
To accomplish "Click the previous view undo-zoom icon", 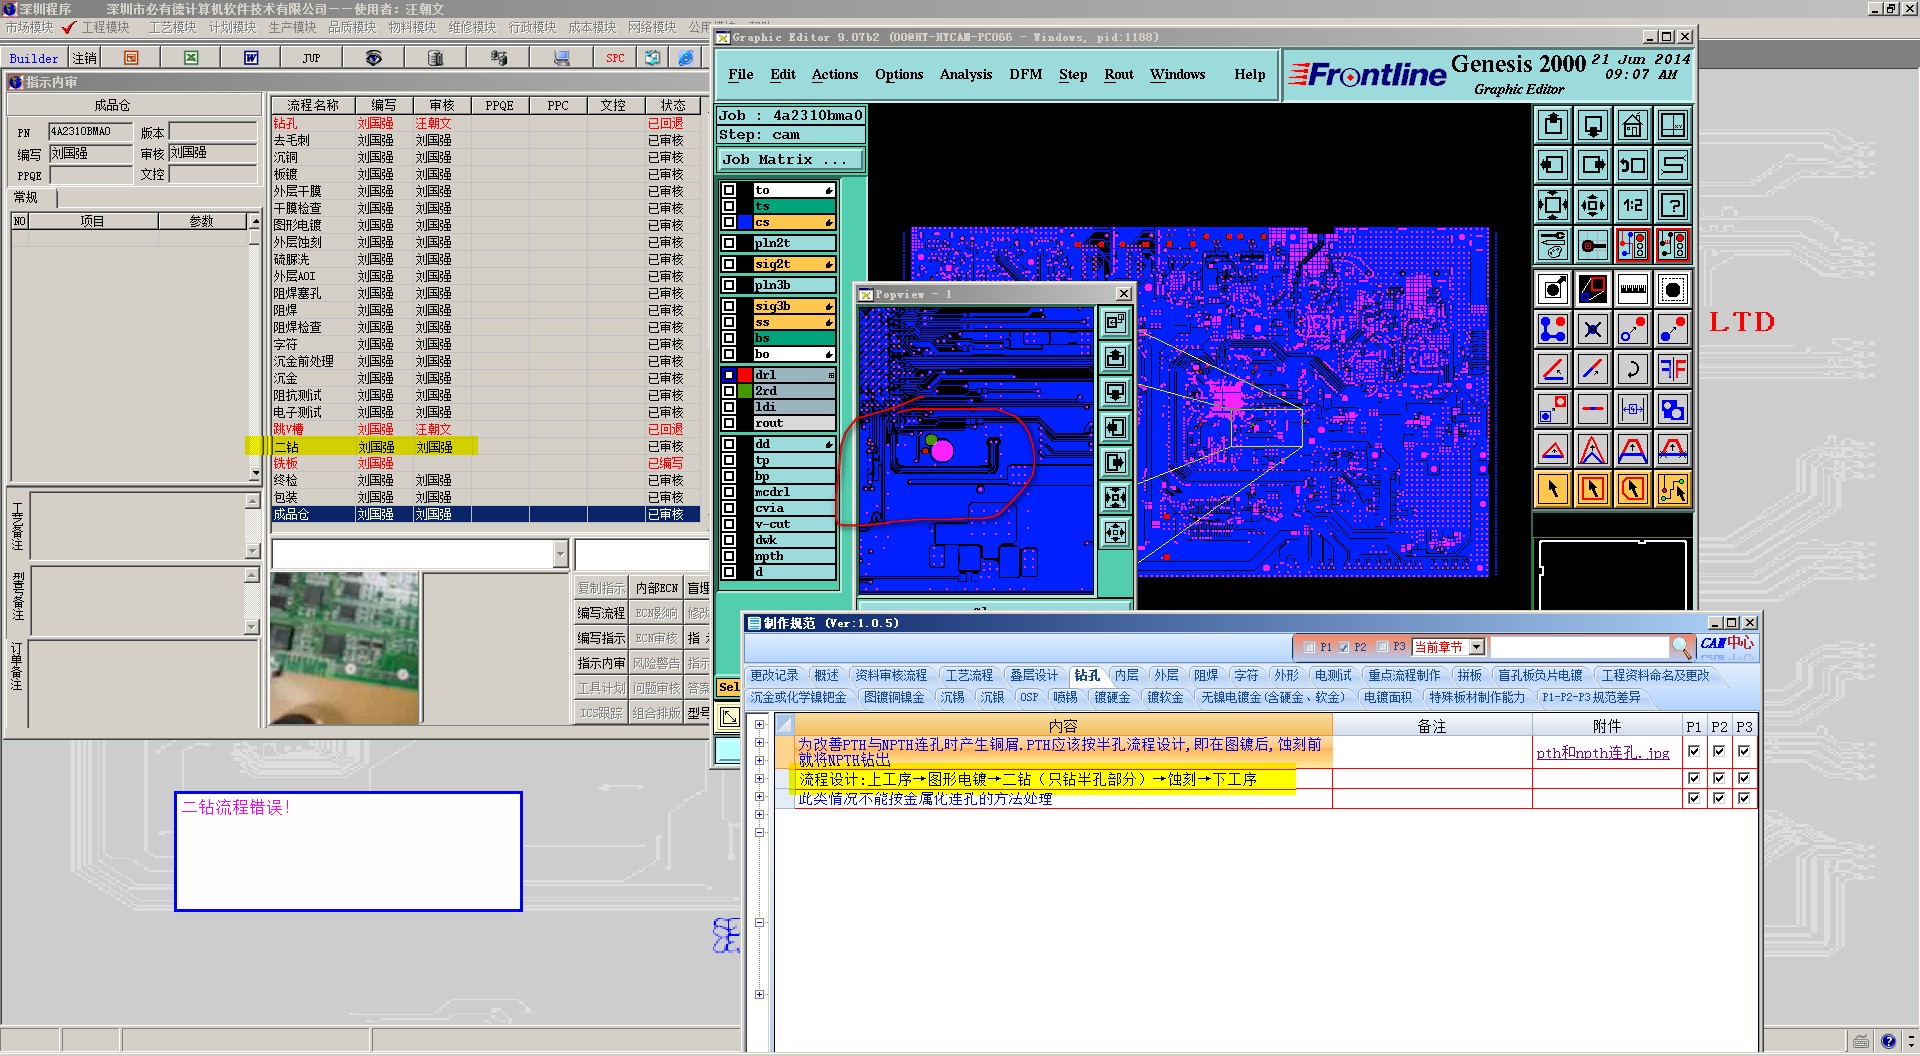I will coord(1632,165).
